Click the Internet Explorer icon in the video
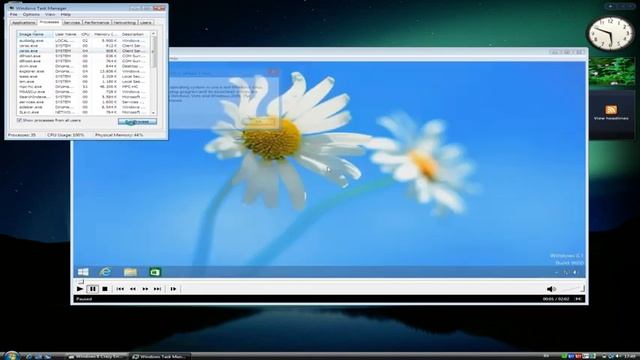The width and height of the screenshot is (640, 360). click(105, 272)
